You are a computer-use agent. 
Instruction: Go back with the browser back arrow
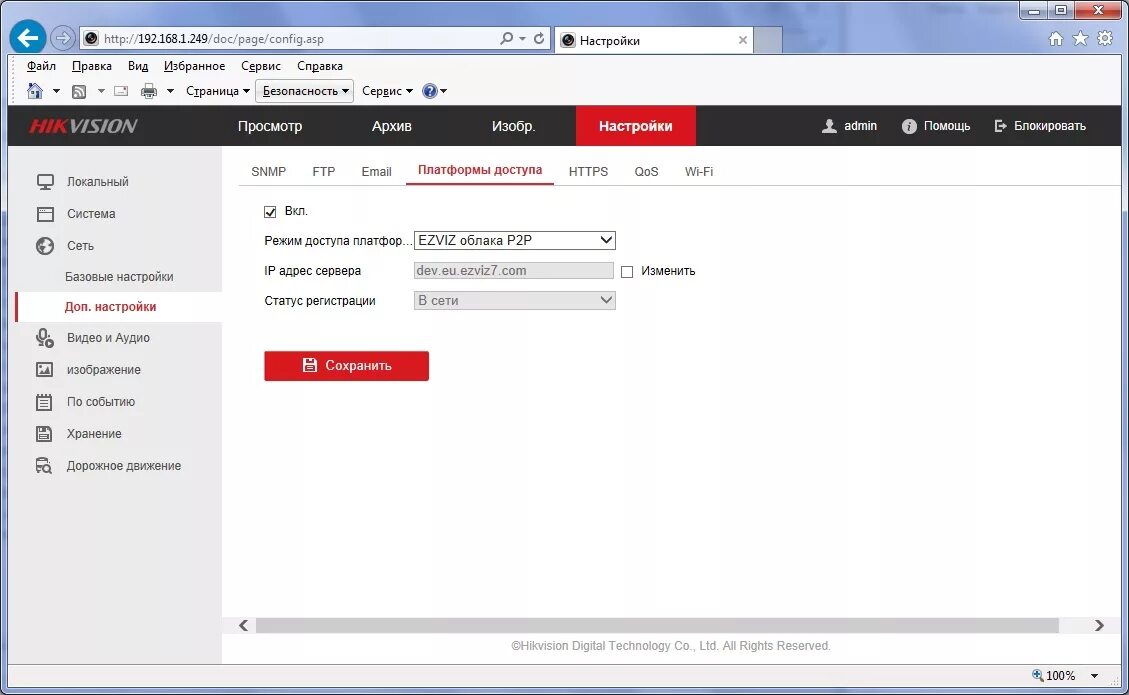[27, 38]
